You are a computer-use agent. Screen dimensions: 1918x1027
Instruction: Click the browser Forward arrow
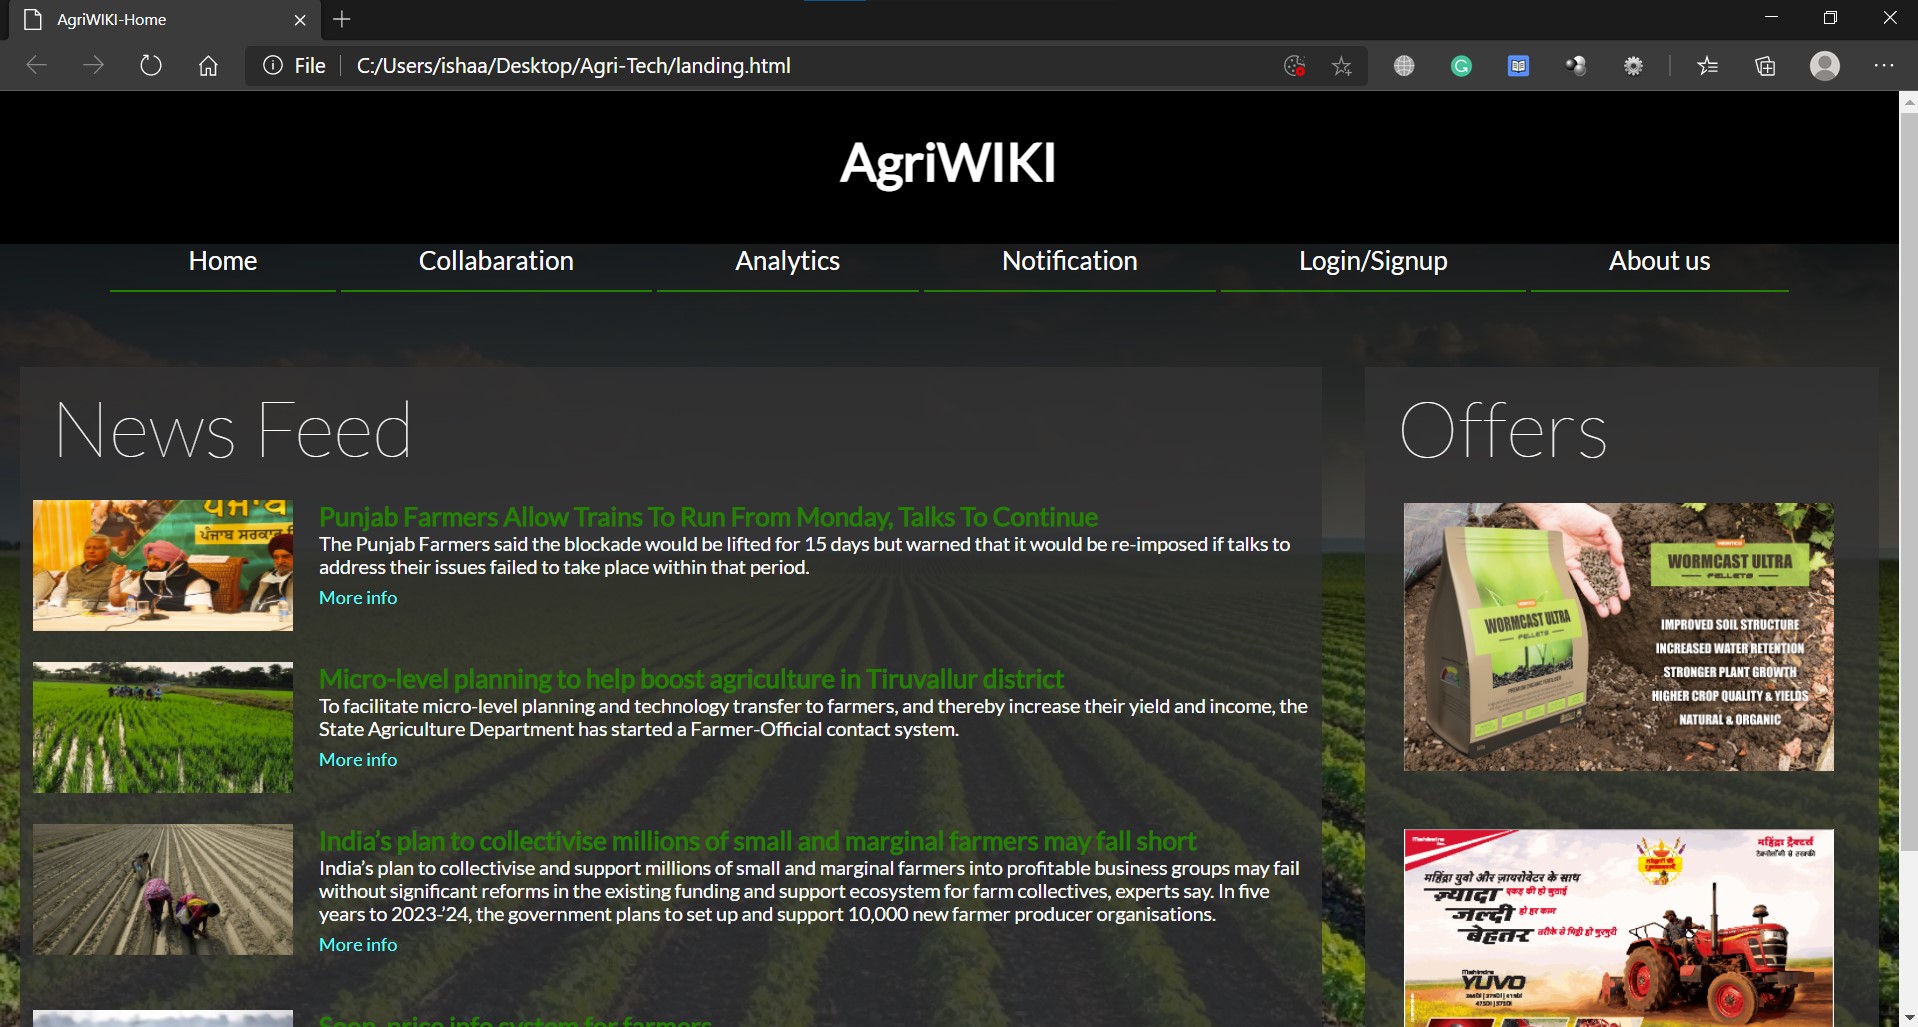point(93,66)
